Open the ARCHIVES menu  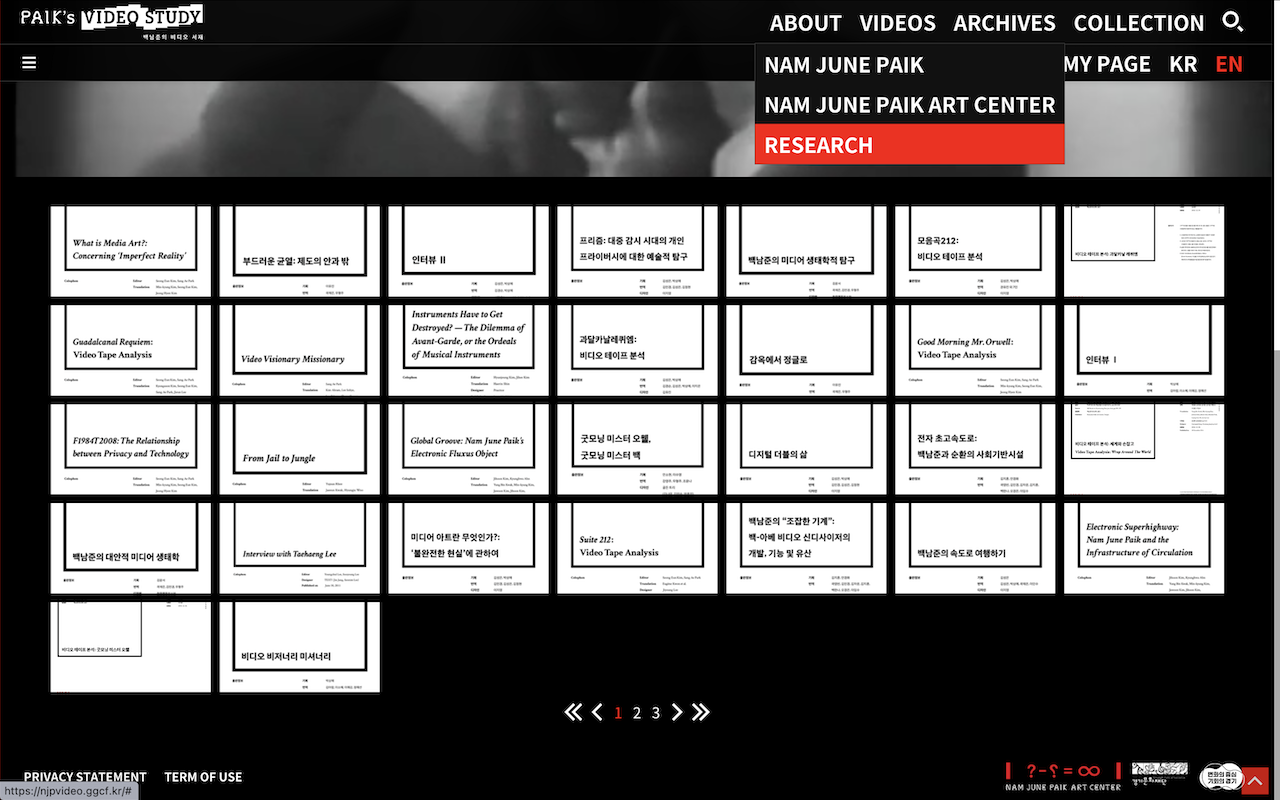[x=1004, y=23]
